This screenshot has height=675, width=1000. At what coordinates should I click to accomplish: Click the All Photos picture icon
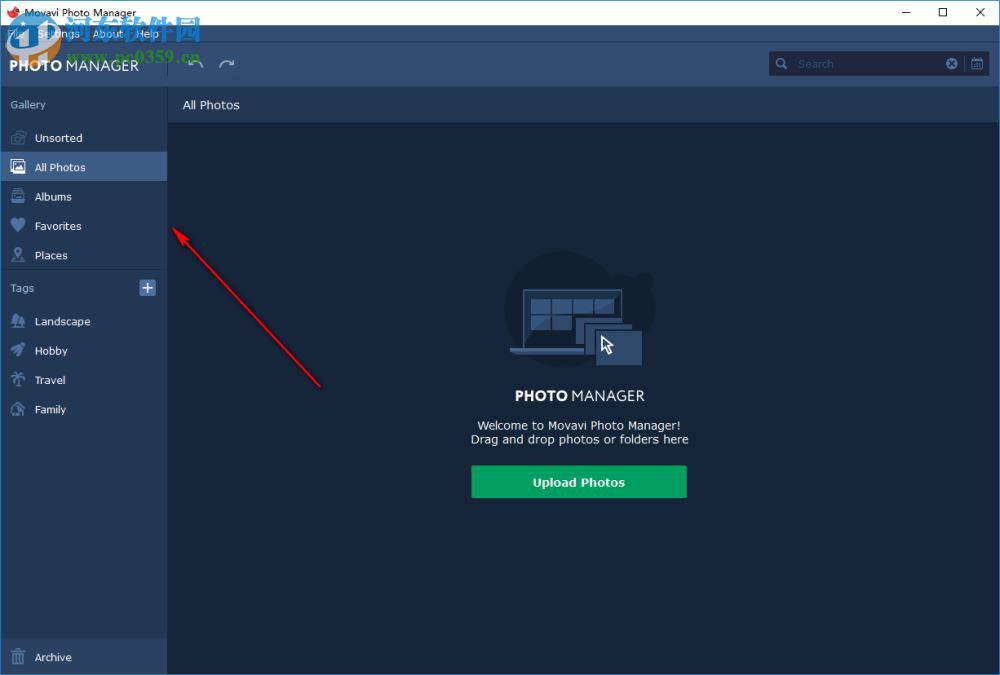tap(18, 167)
